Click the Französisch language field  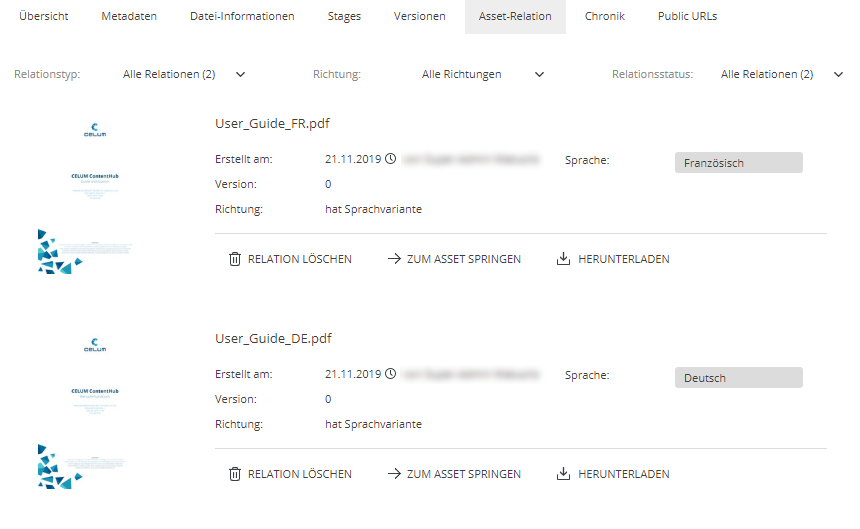pos(739,163)
